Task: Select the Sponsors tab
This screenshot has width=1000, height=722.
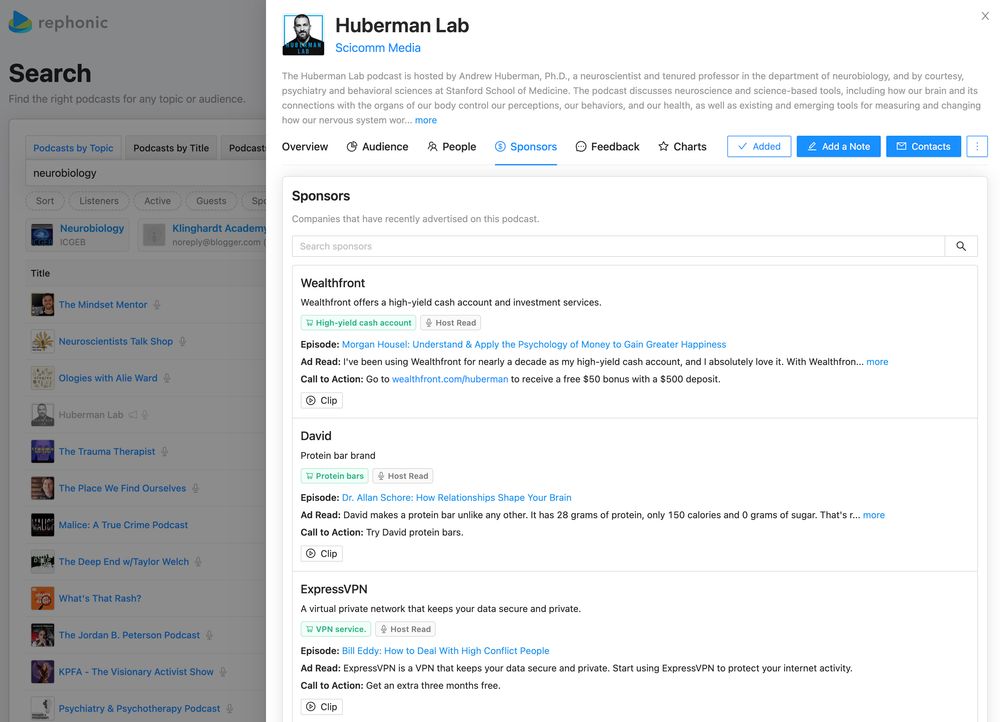Action: (526, 147)
